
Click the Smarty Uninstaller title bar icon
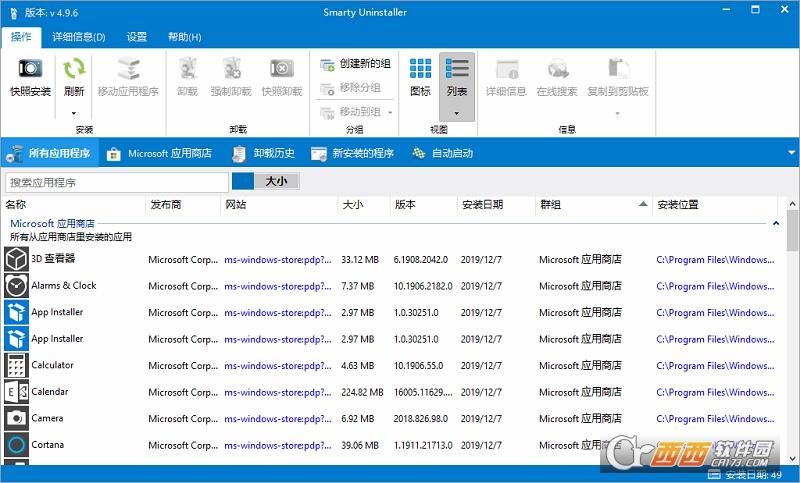point(14,13)
